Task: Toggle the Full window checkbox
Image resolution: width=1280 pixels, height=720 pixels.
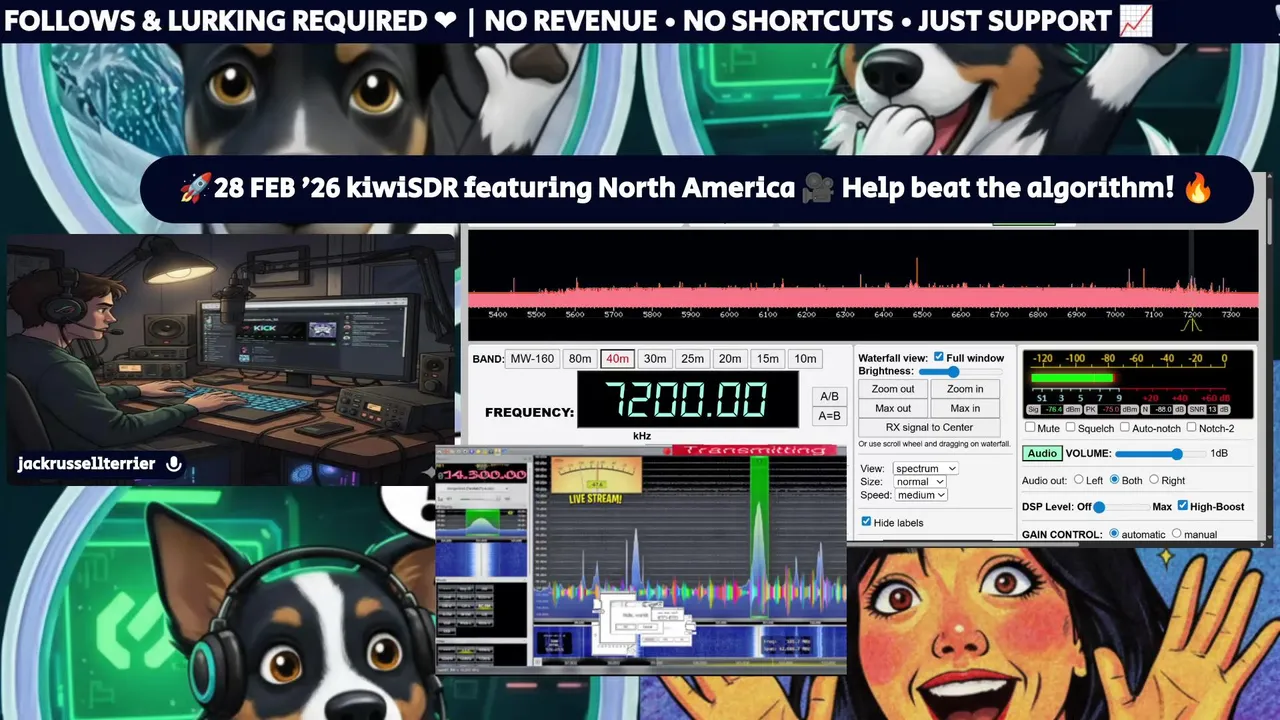Action: (x=938, y=357)
